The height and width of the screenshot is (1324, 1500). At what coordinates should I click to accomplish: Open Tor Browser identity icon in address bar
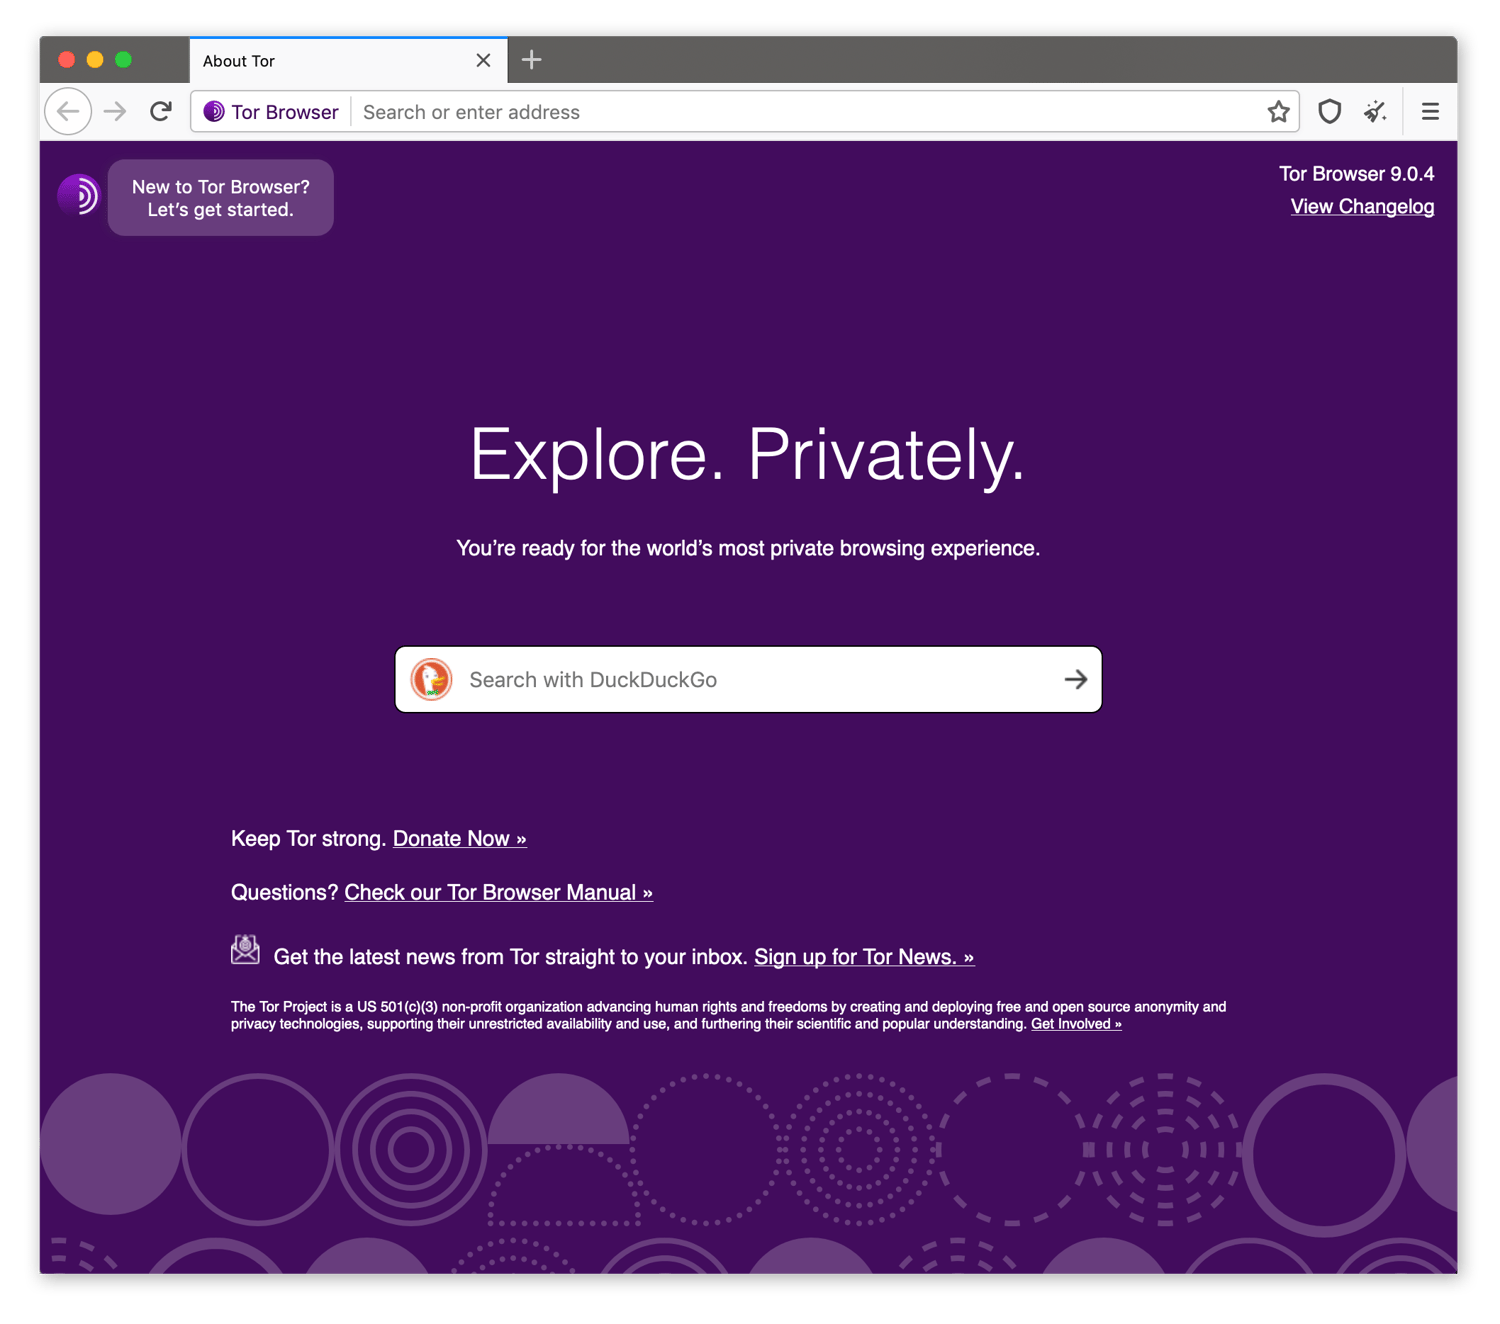point(271,112)
